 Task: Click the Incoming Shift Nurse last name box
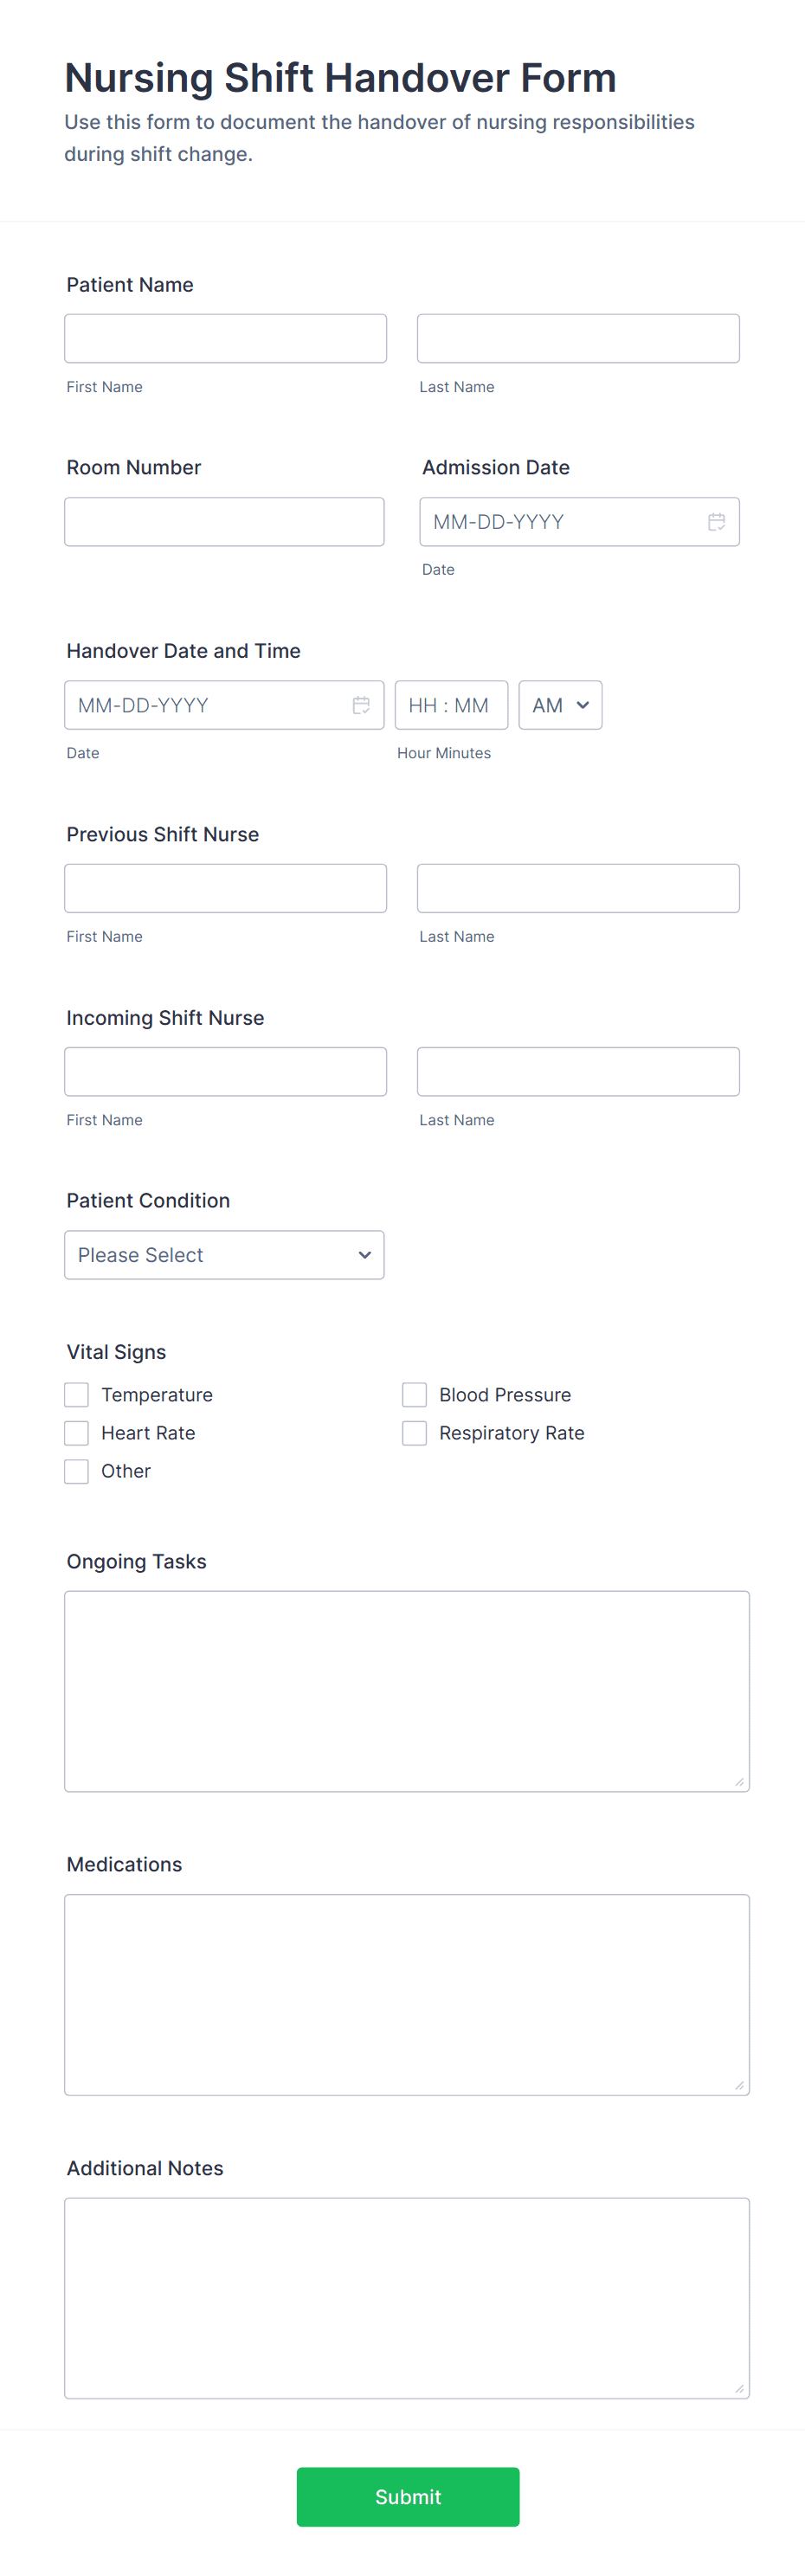point(578,1071)
